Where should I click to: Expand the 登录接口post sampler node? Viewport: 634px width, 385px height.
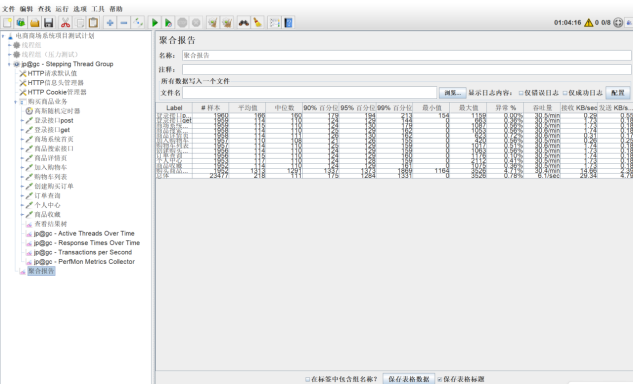click(x=22, y=121)
